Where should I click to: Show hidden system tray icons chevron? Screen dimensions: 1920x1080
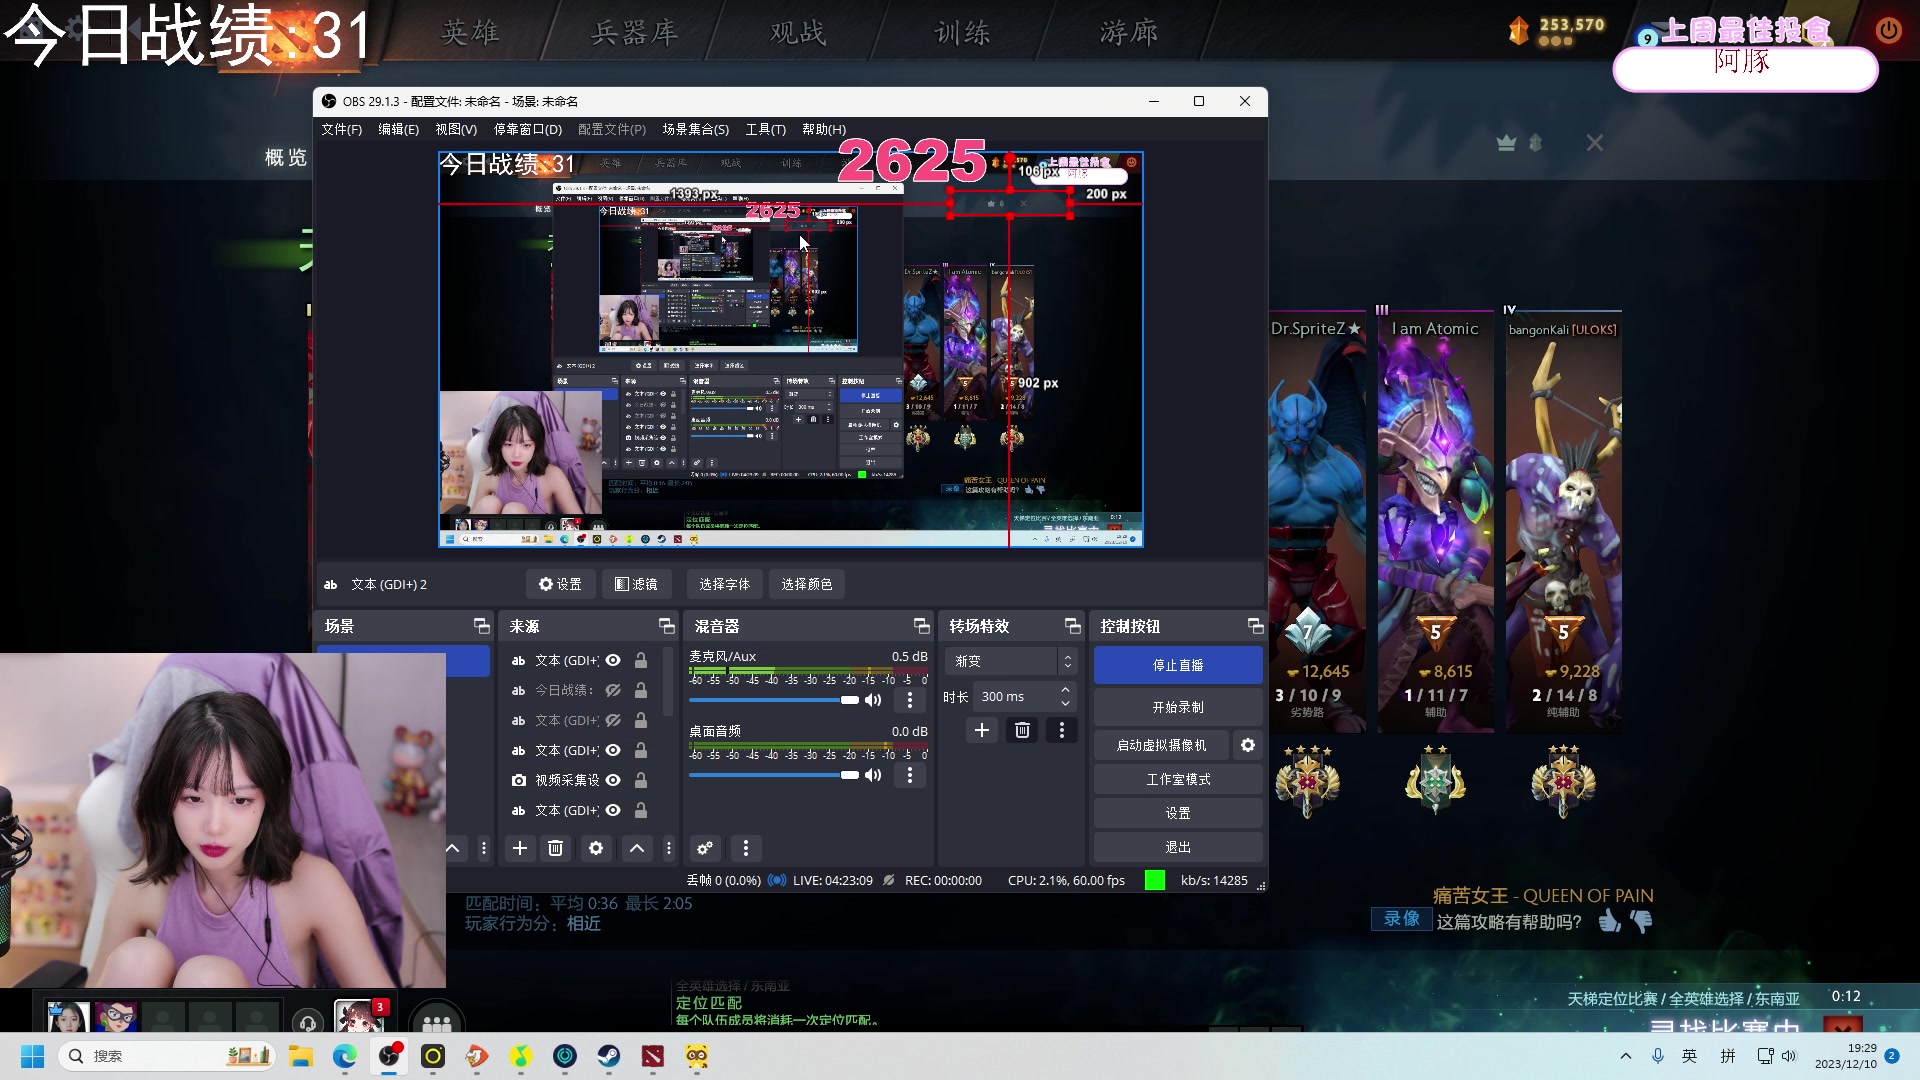[x=1626, y=1056]
